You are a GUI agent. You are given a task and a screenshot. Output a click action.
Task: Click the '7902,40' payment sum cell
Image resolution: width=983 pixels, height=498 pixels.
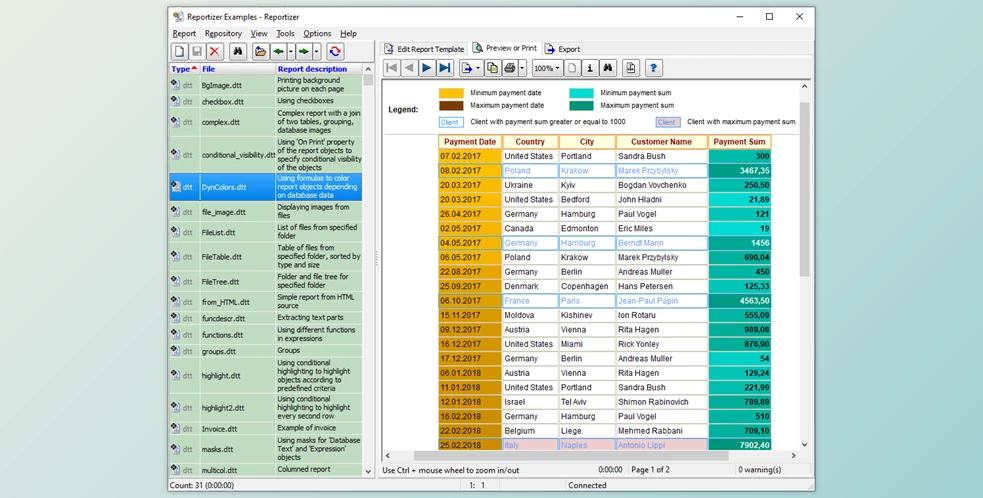click(x=740, y=445)
